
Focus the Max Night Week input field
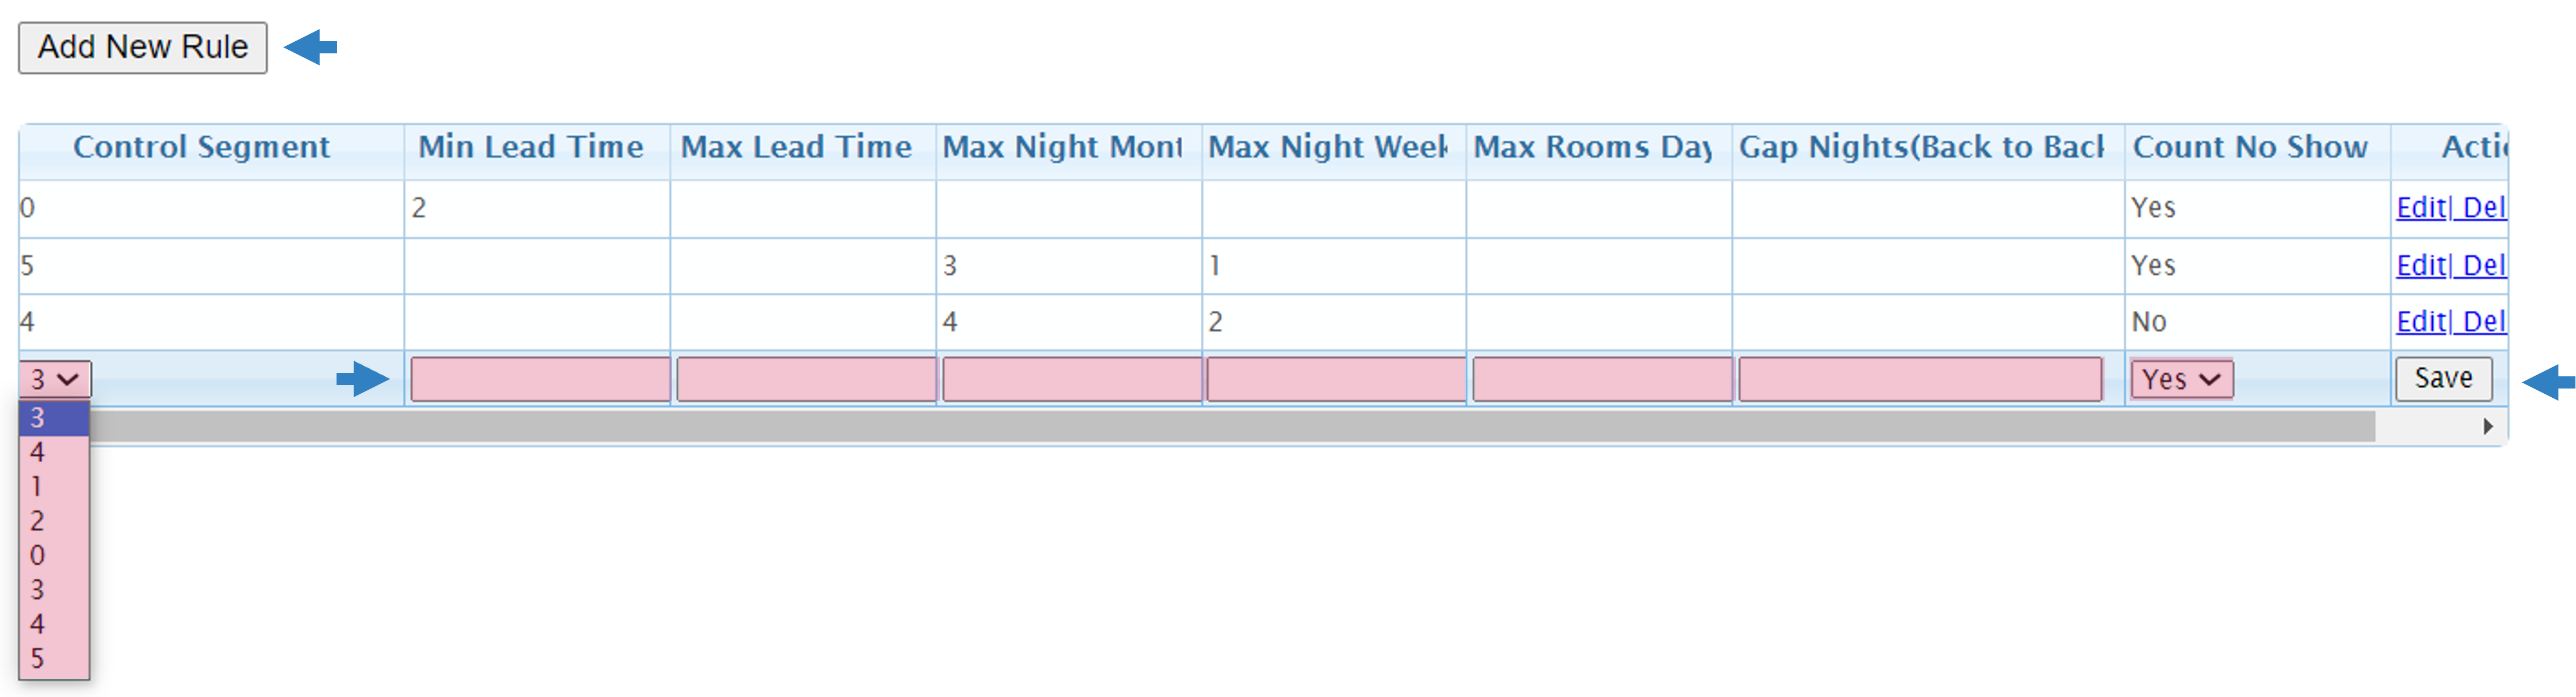(1336, 379)
